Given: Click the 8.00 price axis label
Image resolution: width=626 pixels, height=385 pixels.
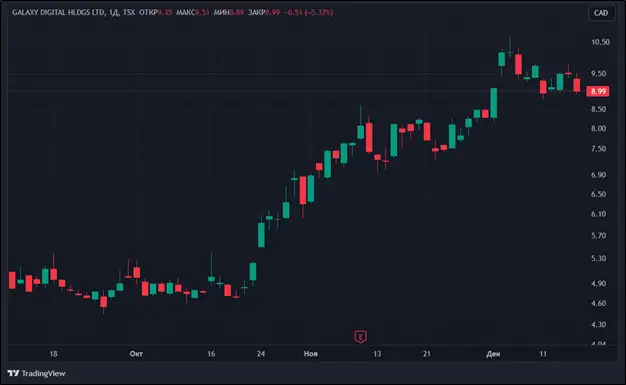Looking at the screenshot, I should pos(598,129).
